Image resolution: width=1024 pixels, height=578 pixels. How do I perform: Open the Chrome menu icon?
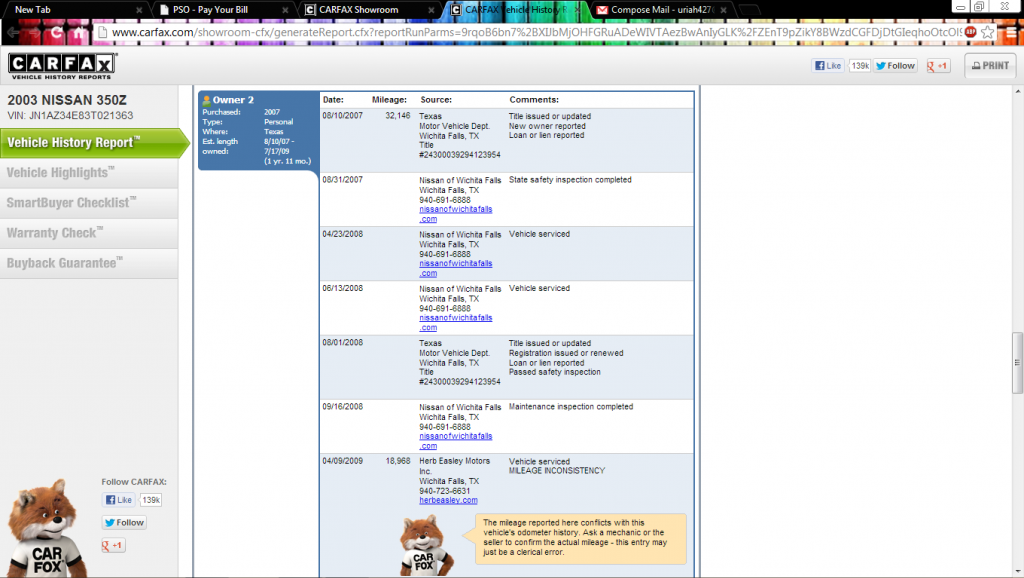pos(1011,32)
